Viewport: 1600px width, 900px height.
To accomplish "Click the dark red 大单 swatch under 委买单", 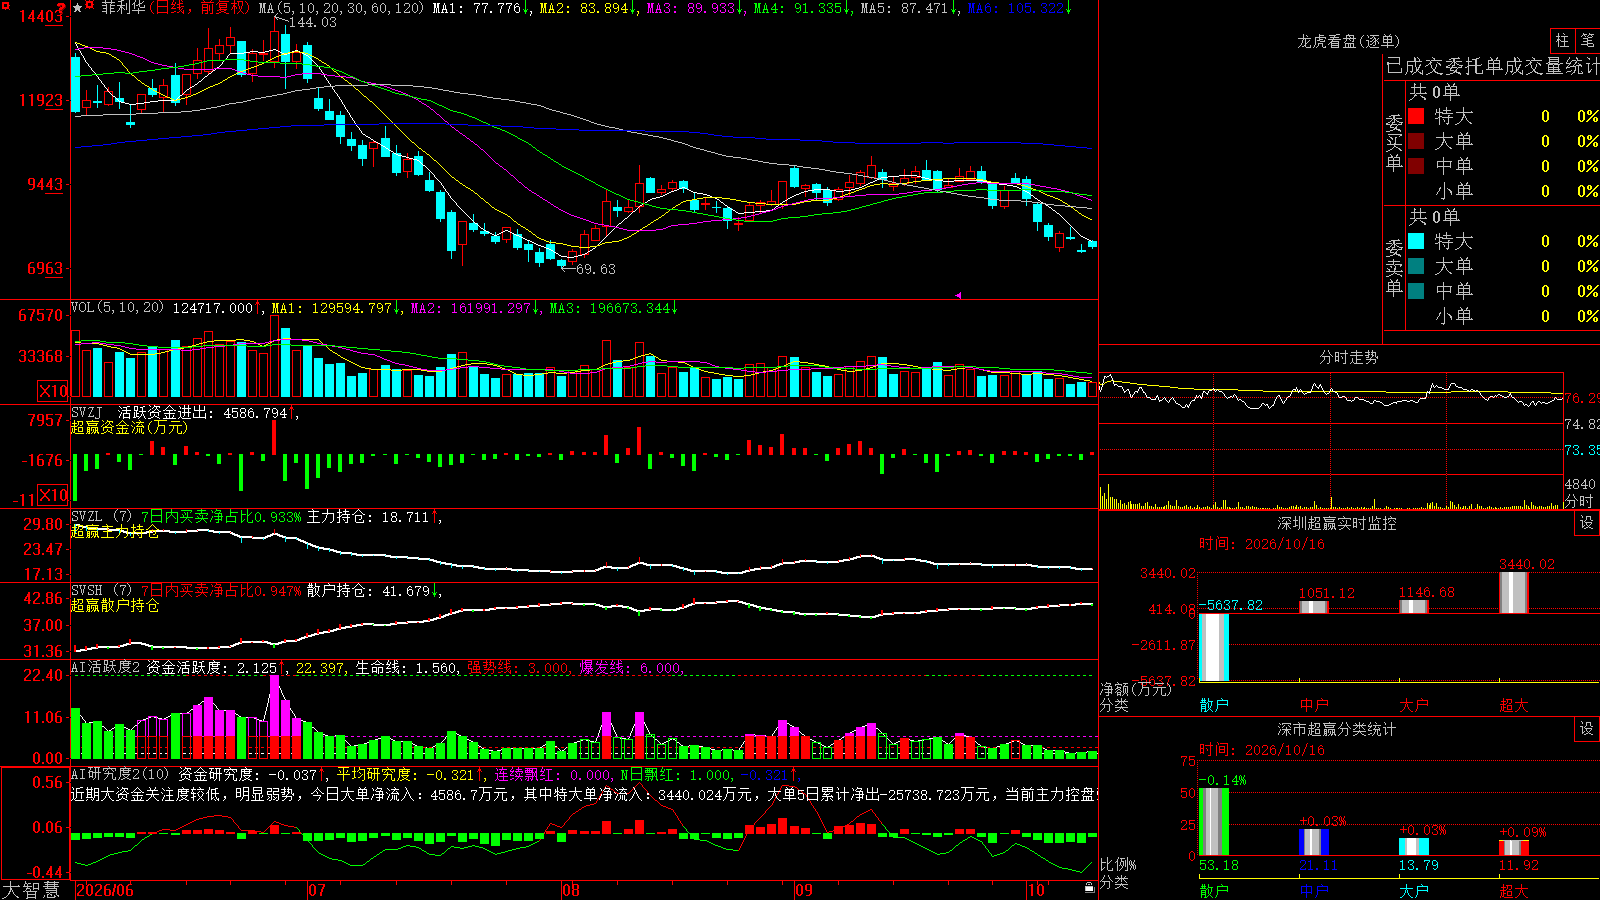I will tap(1416, 141).
